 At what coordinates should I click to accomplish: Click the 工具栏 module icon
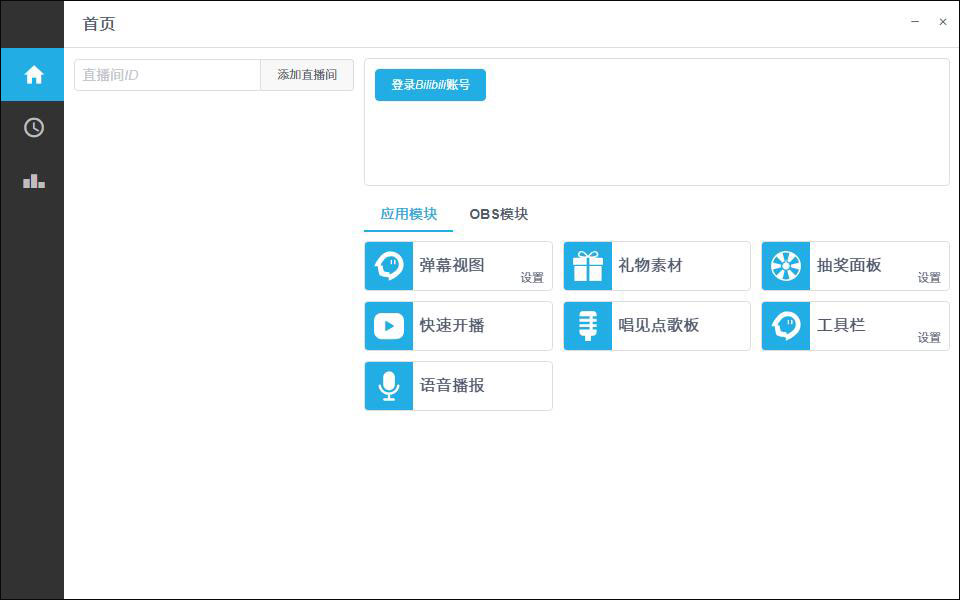(x=786, y=326)
